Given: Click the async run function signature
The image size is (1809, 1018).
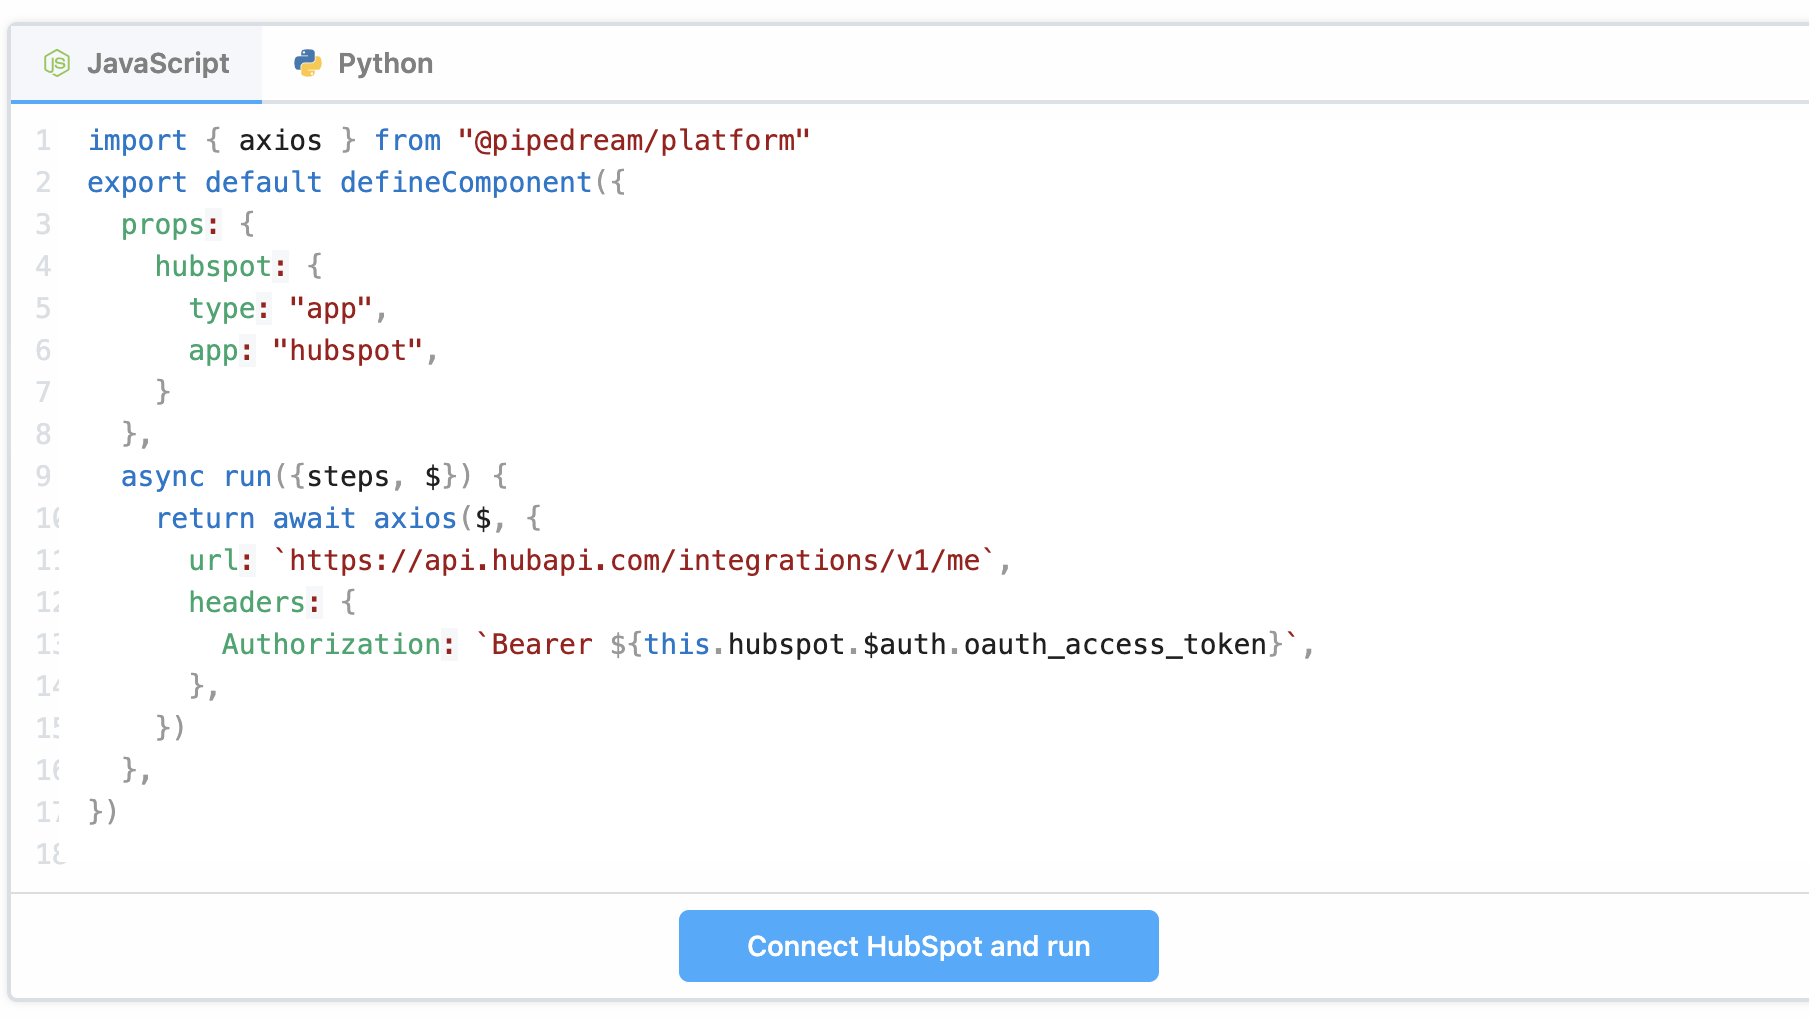Looking at the screenshot, I should coord(297,476).
